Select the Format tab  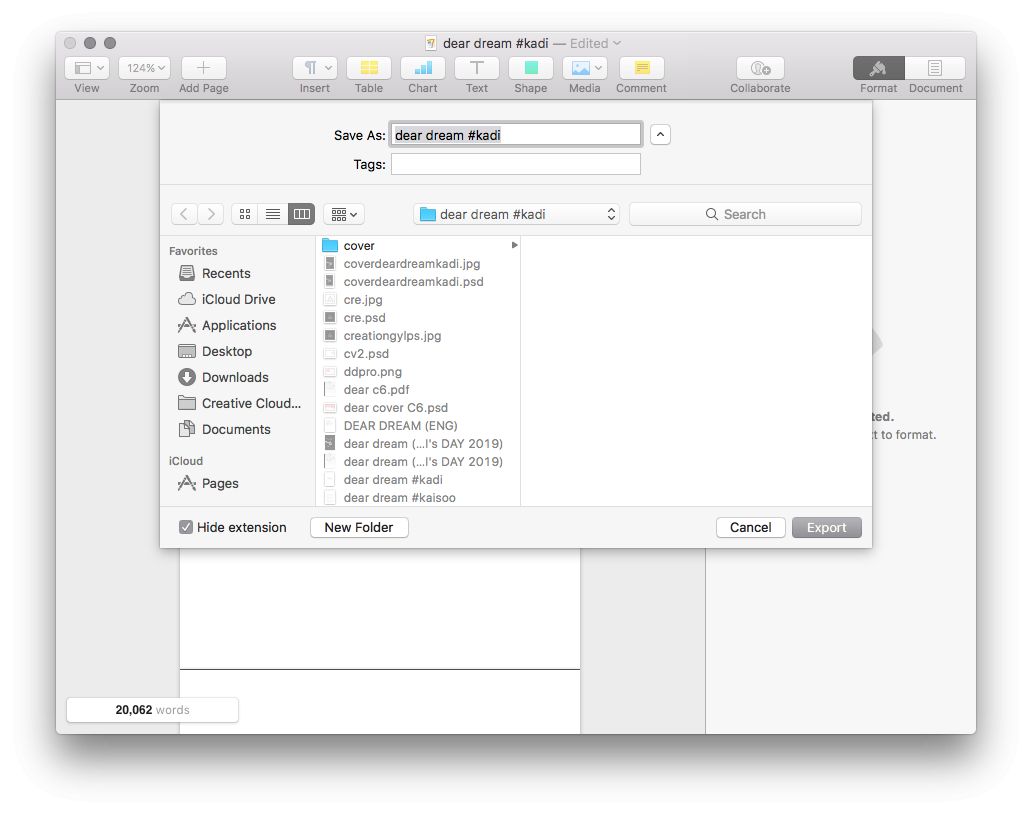878,68
